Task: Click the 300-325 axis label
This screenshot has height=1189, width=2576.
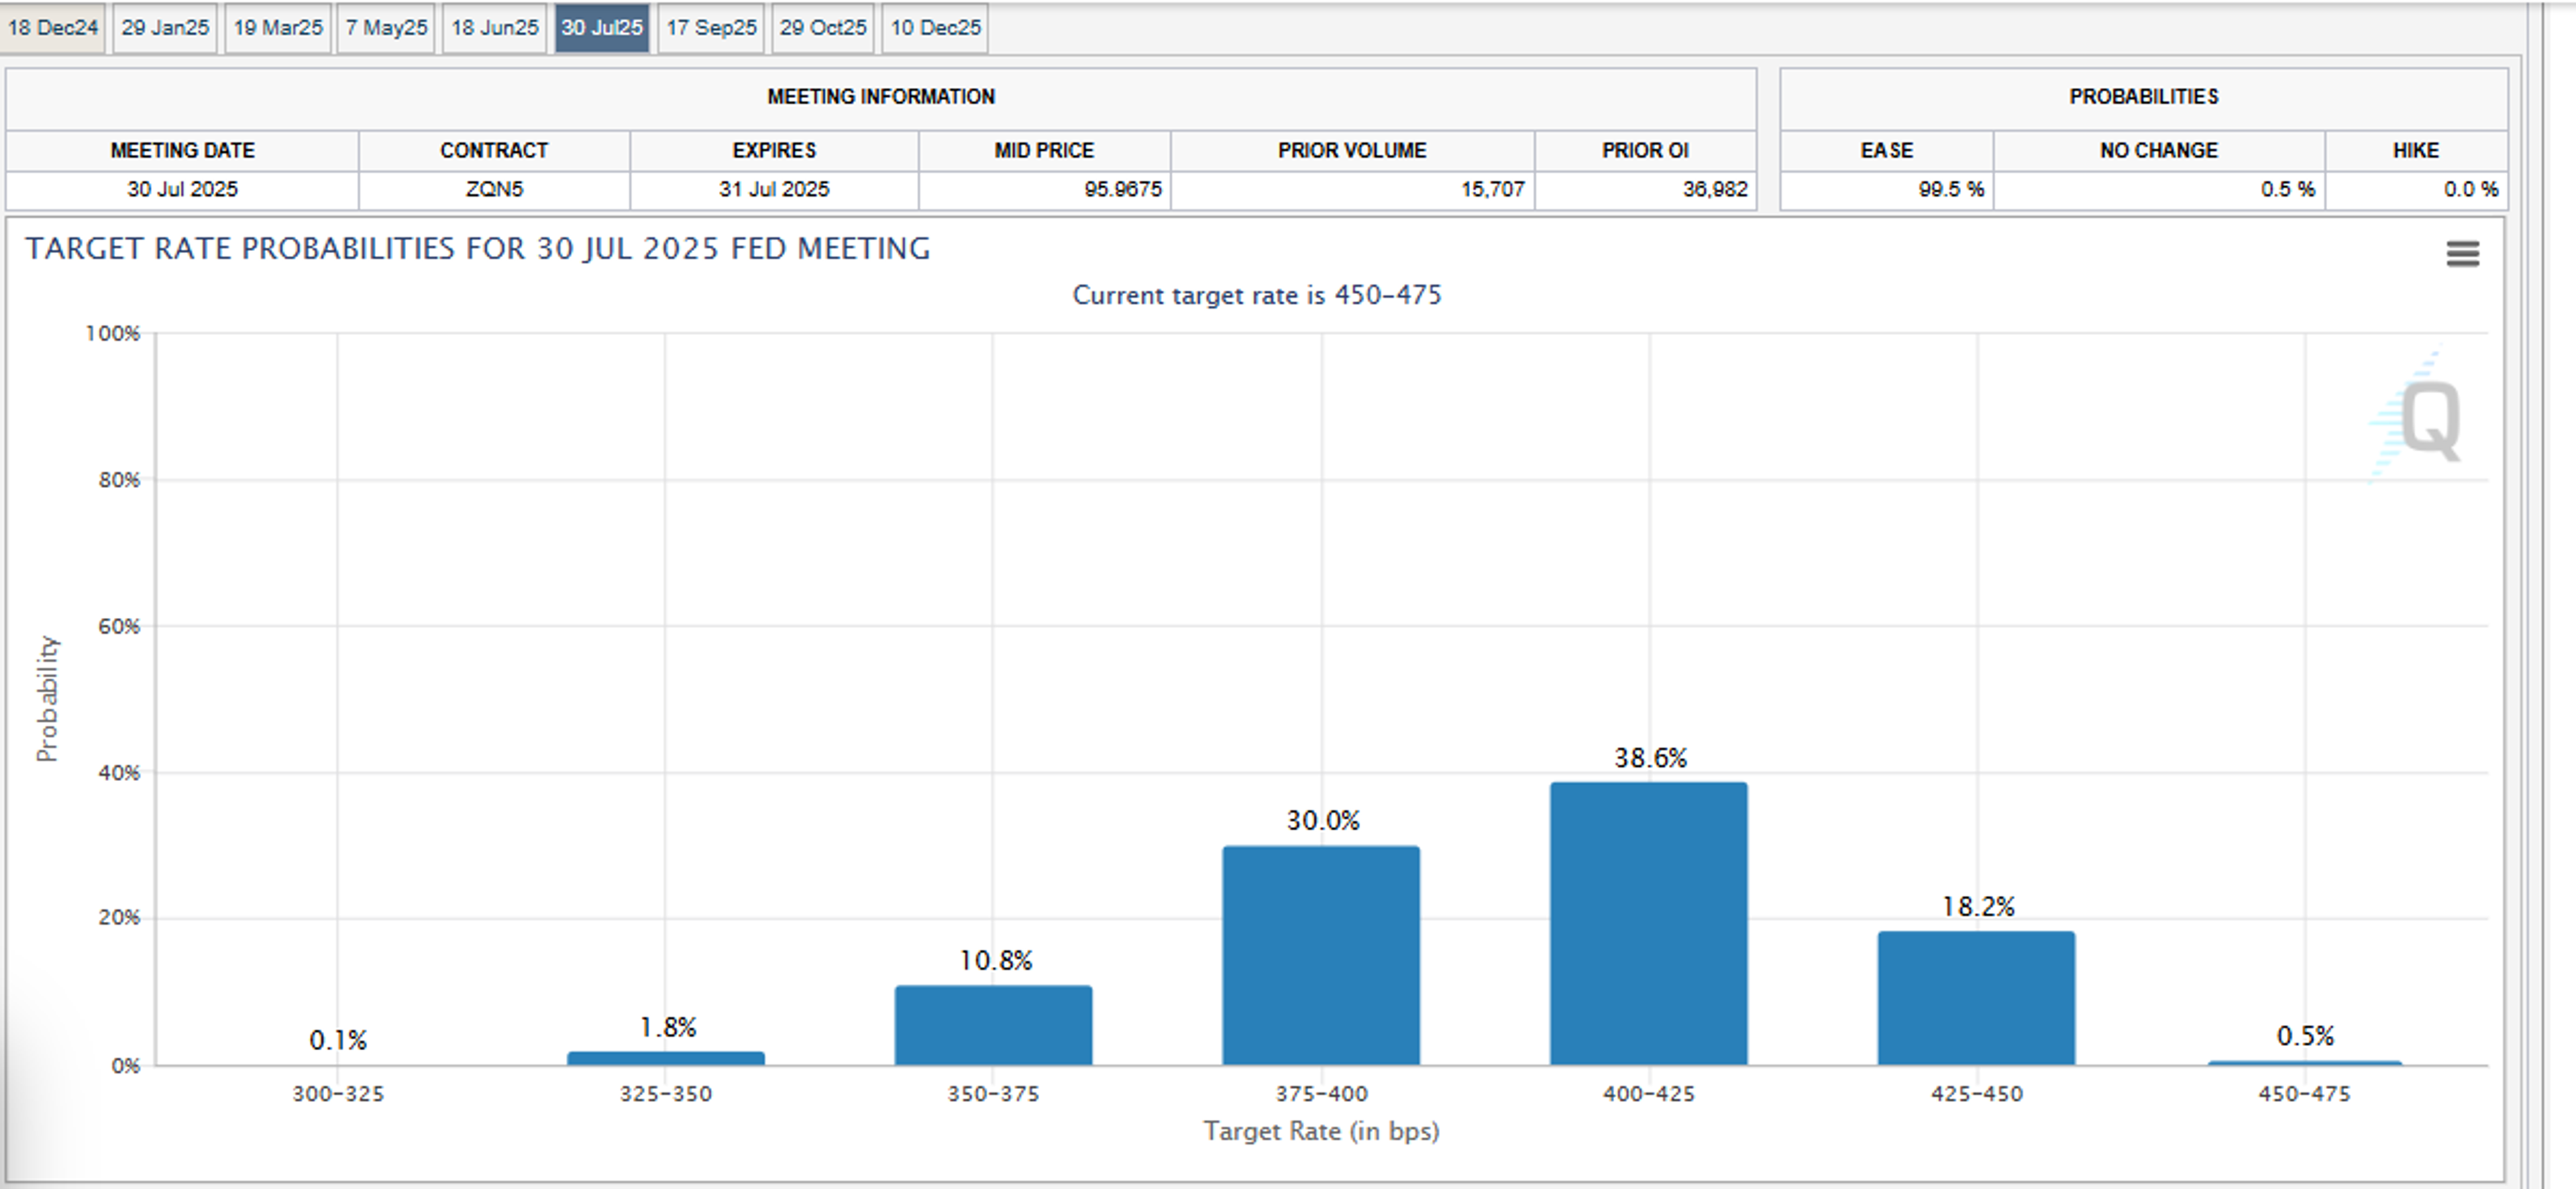Action: click(338, 1094)
